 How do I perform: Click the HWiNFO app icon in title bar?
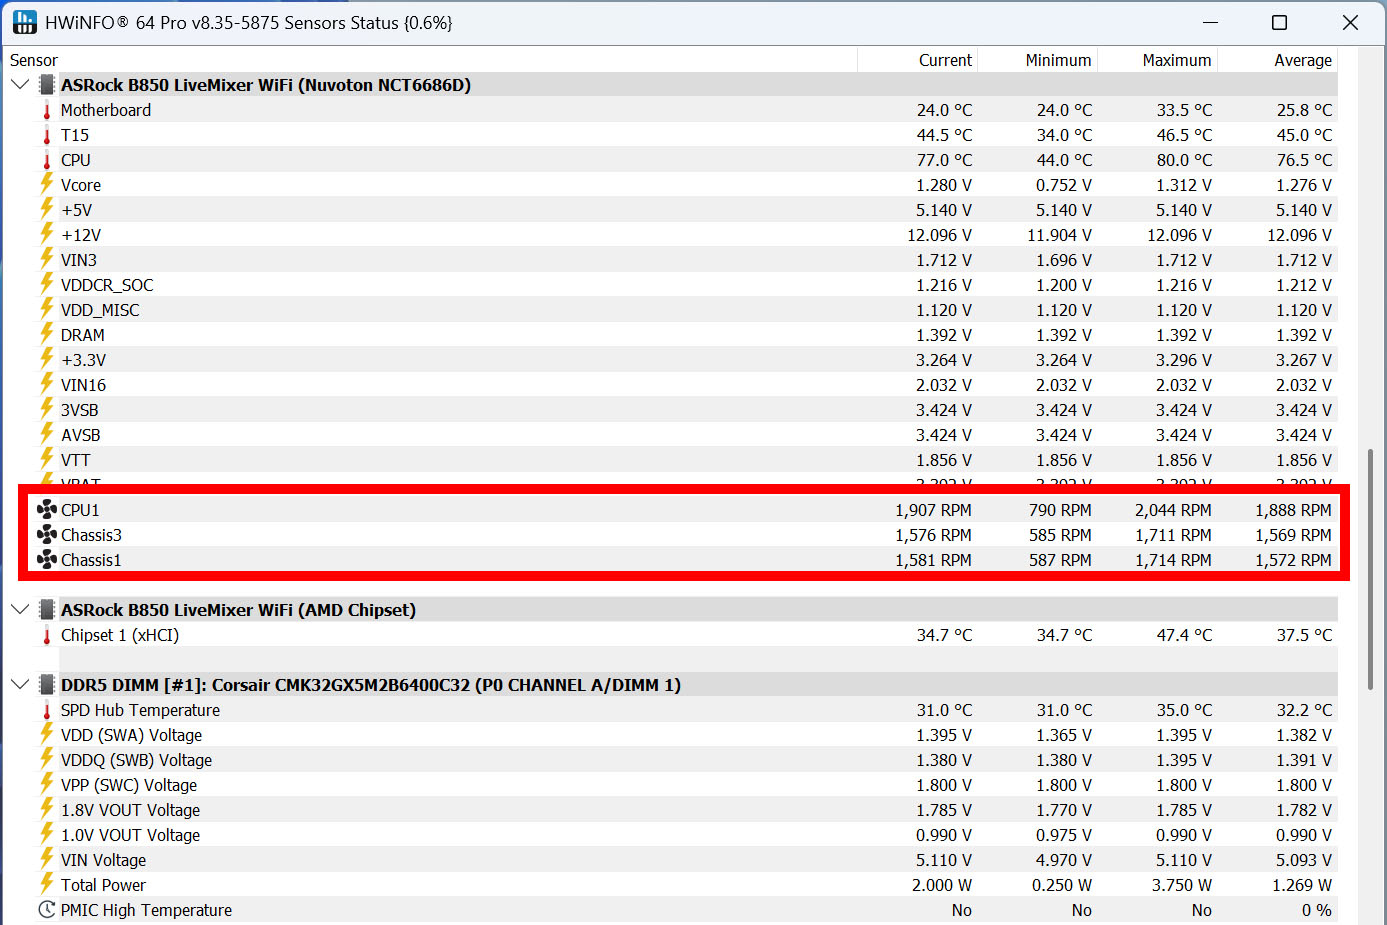(x=25, y=22)
